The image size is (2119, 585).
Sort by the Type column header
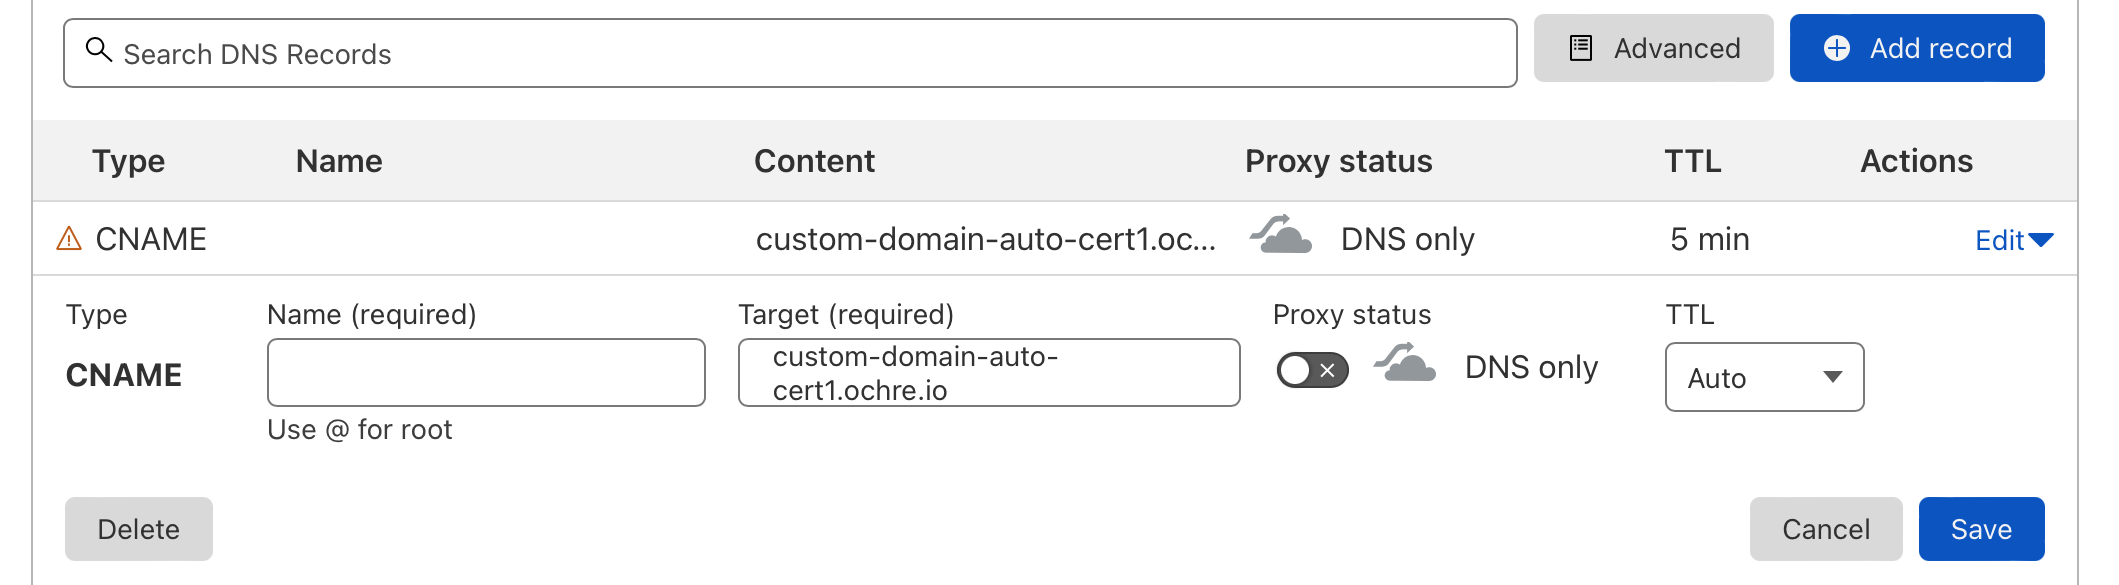[x=128, y=161]
